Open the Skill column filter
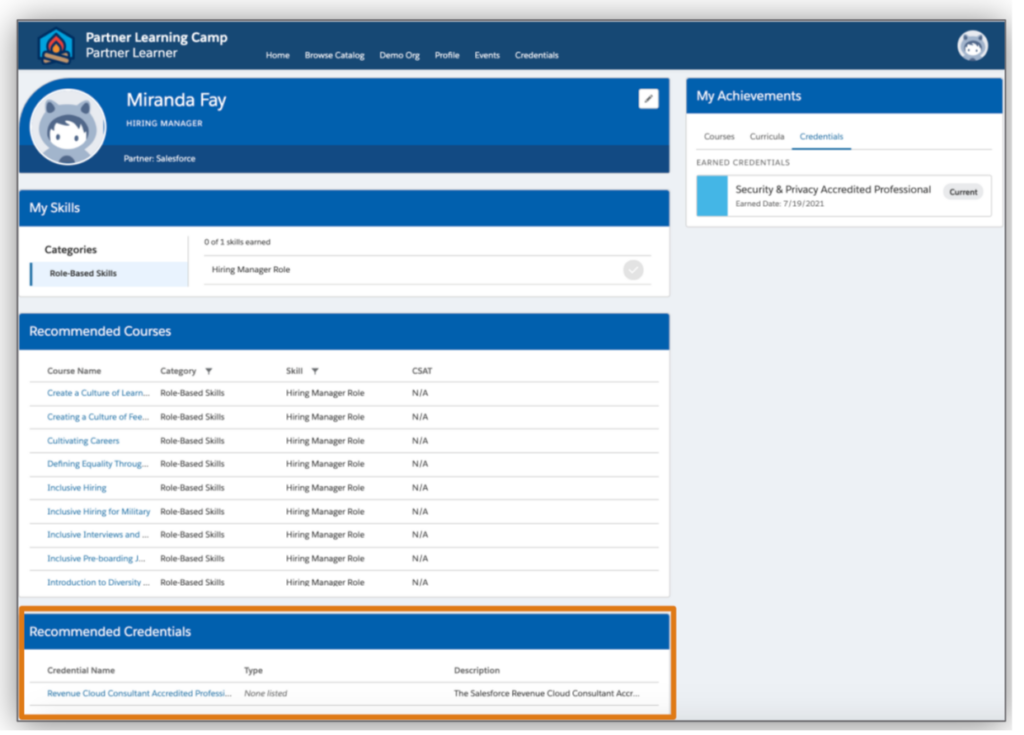The image size is (1024, 735). click(315, 371)
